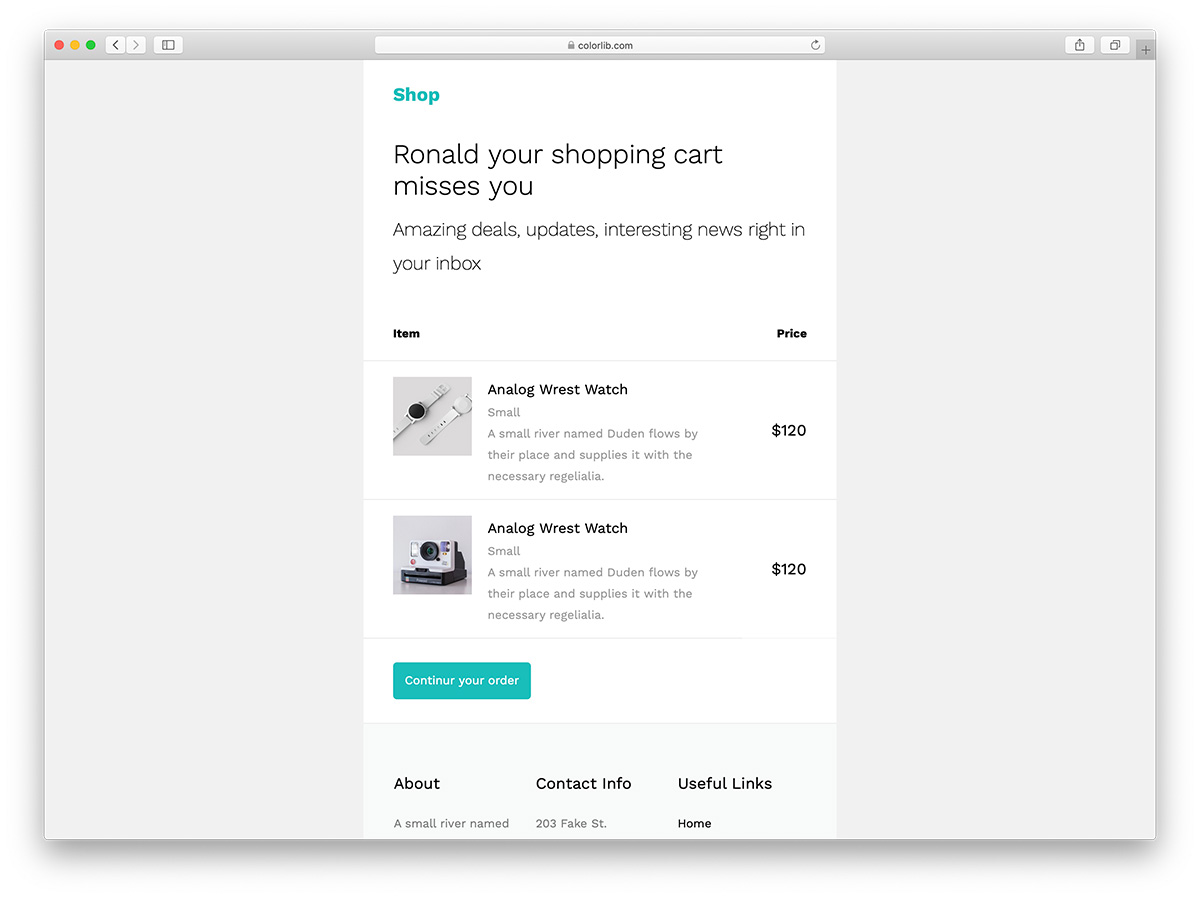
Task: Follow the Home link under Useful Links
Action: (694, 824)
